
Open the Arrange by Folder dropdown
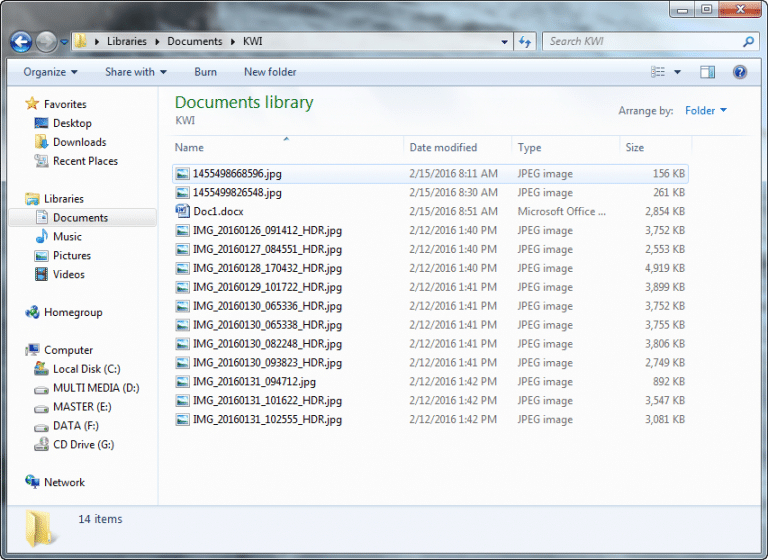[706, 111]
